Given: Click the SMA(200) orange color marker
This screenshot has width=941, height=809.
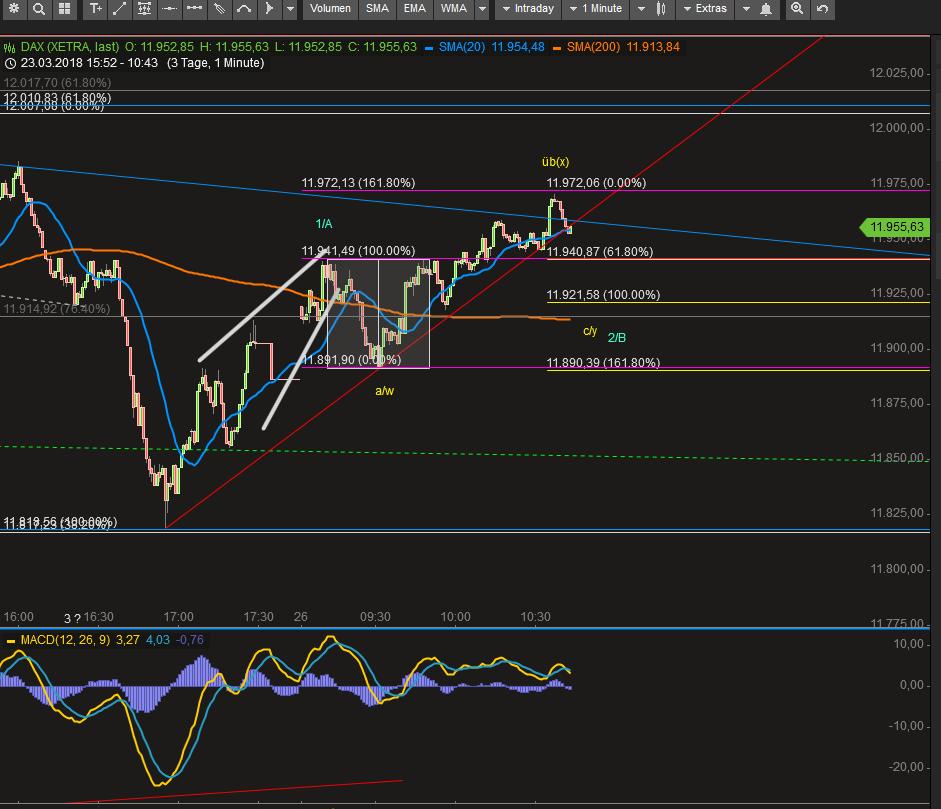Looking at the screenshot, I should (557, 48).
